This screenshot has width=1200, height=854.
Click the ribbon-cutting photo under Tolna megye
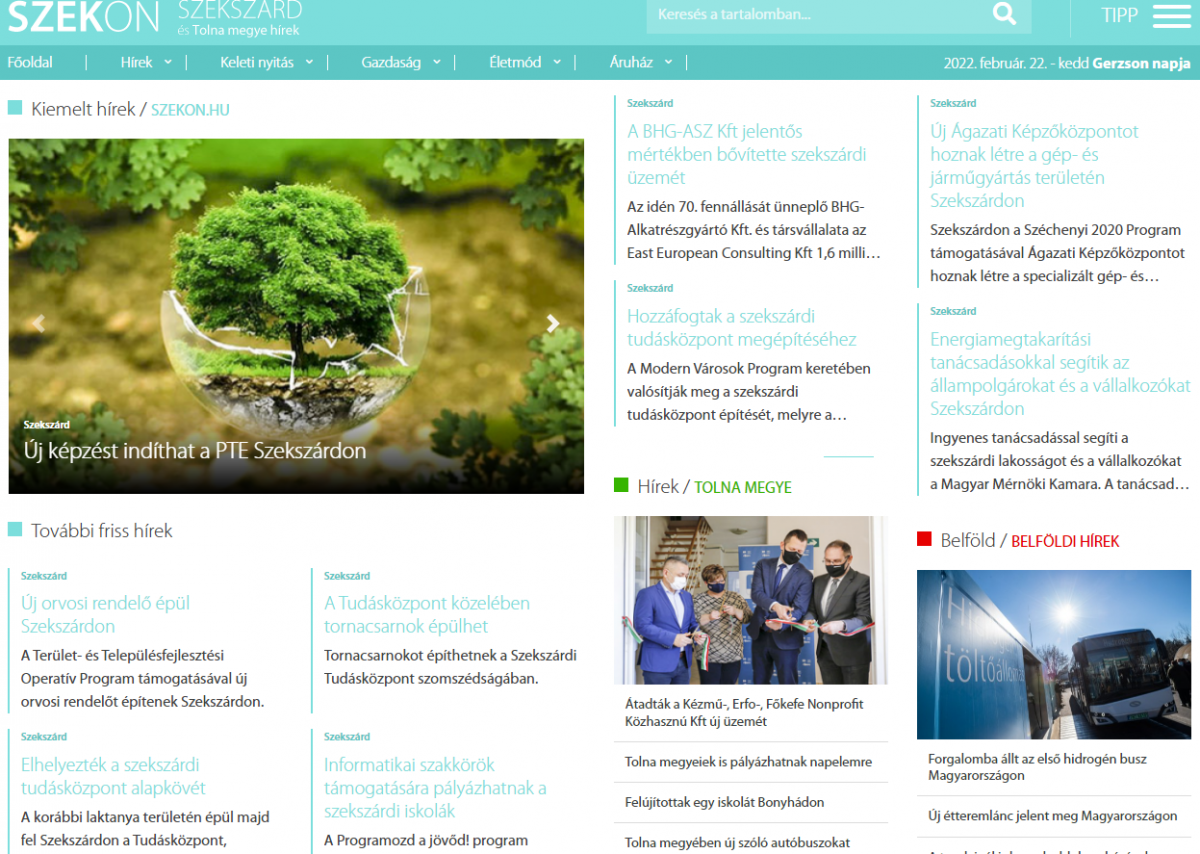751,598
